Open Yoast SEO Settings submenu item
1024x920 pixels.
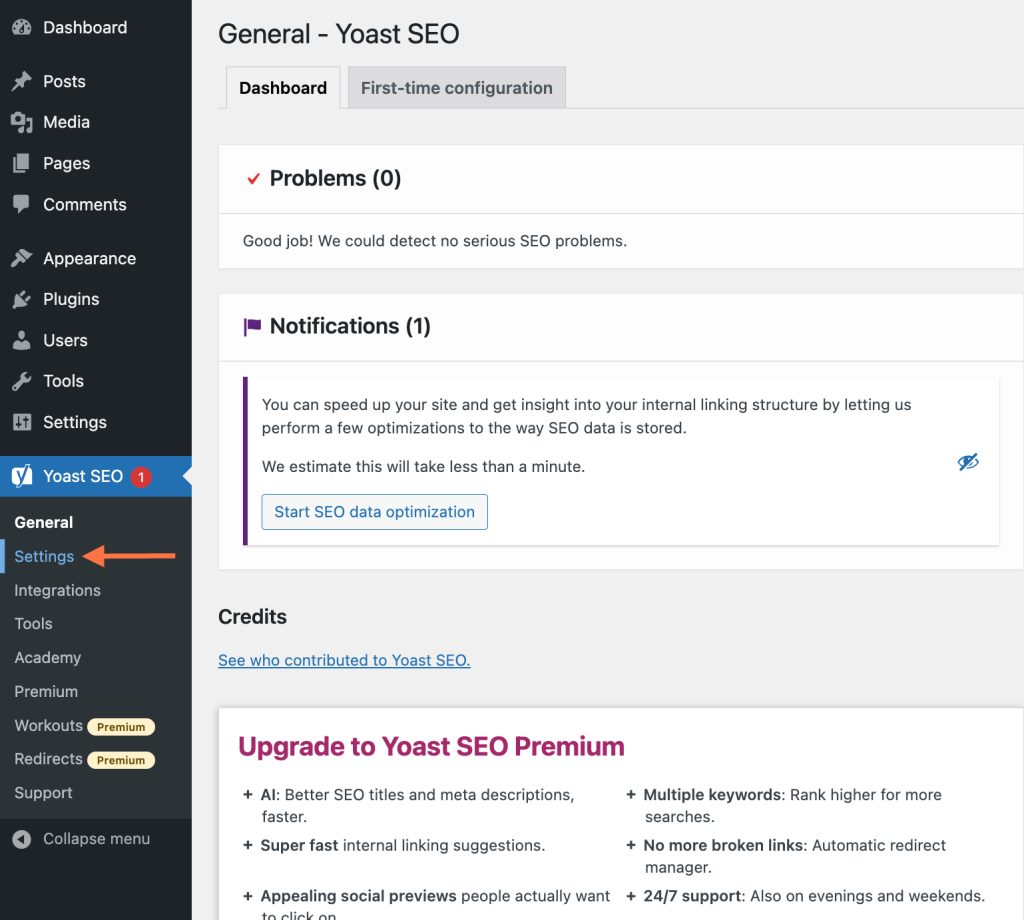[x=44, y=556]
